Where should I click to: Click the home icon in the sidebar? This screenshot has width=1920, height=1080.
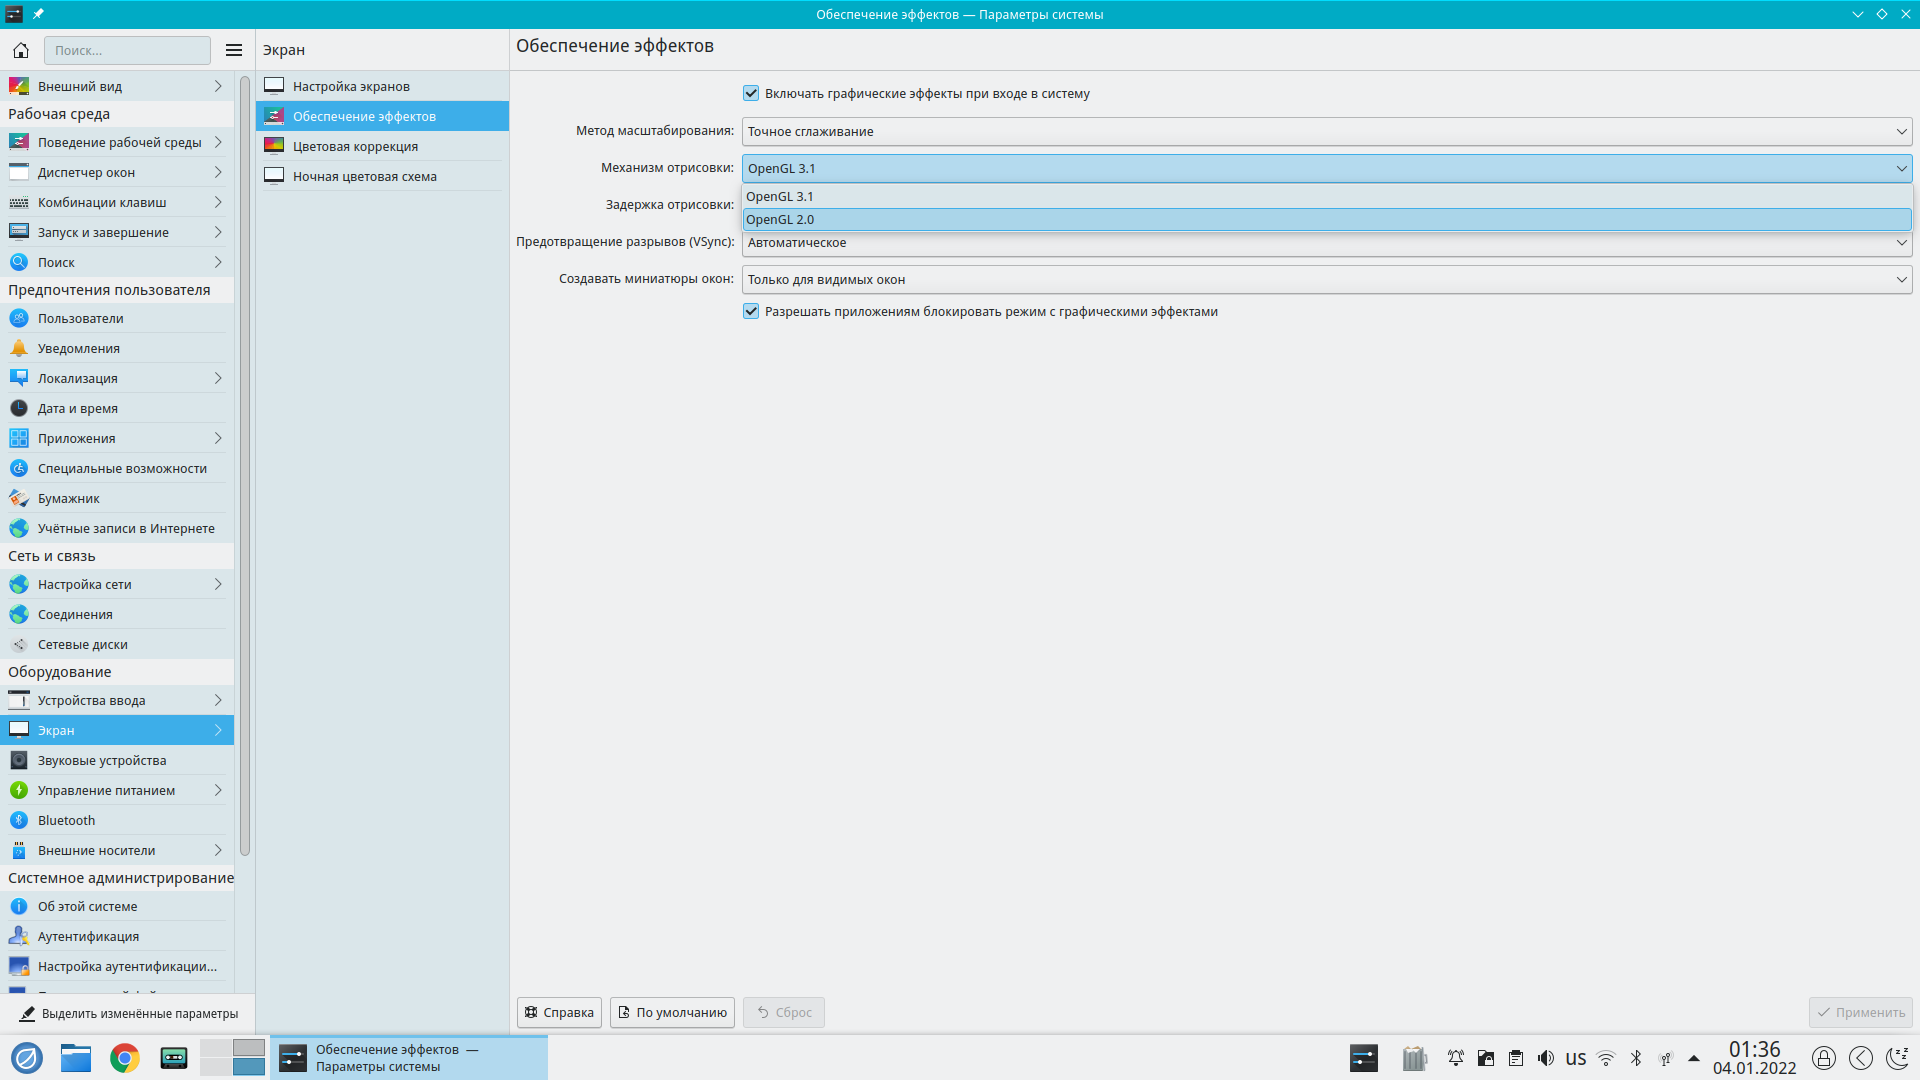[21, 50]
